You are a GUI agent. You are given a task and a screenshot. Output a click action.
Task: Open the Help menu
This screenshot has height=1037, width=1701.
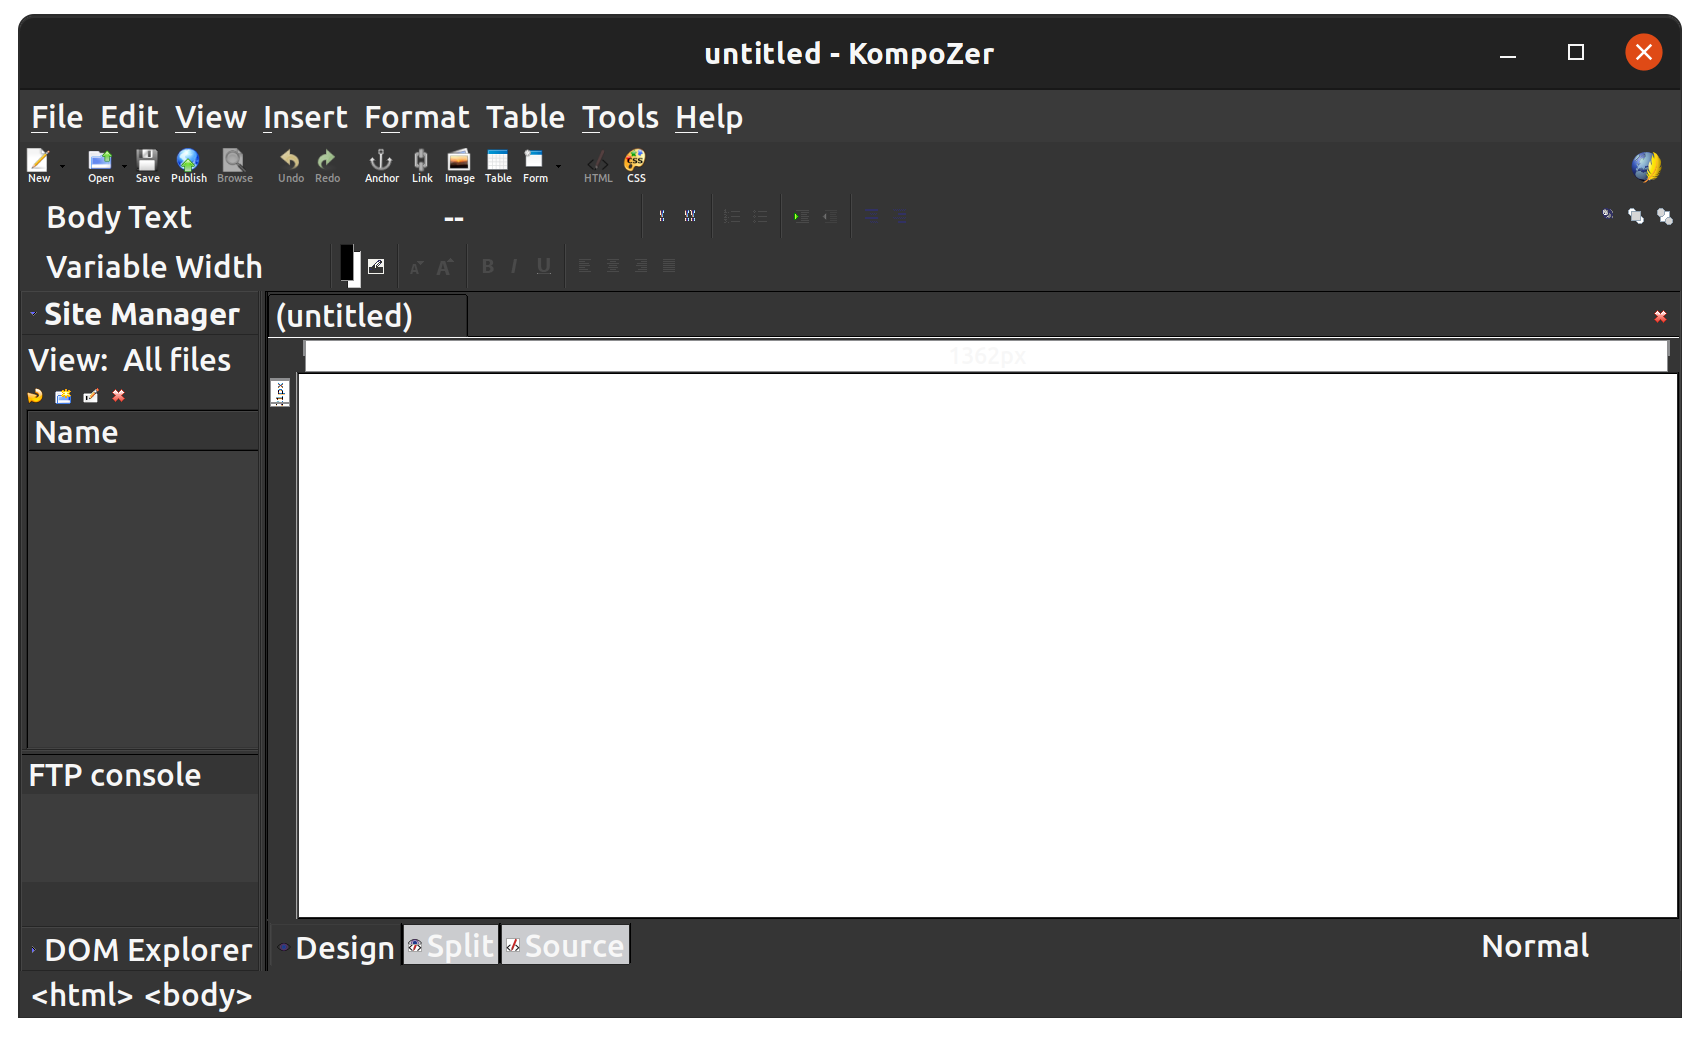pyautogui.click(x=709, y=118)
